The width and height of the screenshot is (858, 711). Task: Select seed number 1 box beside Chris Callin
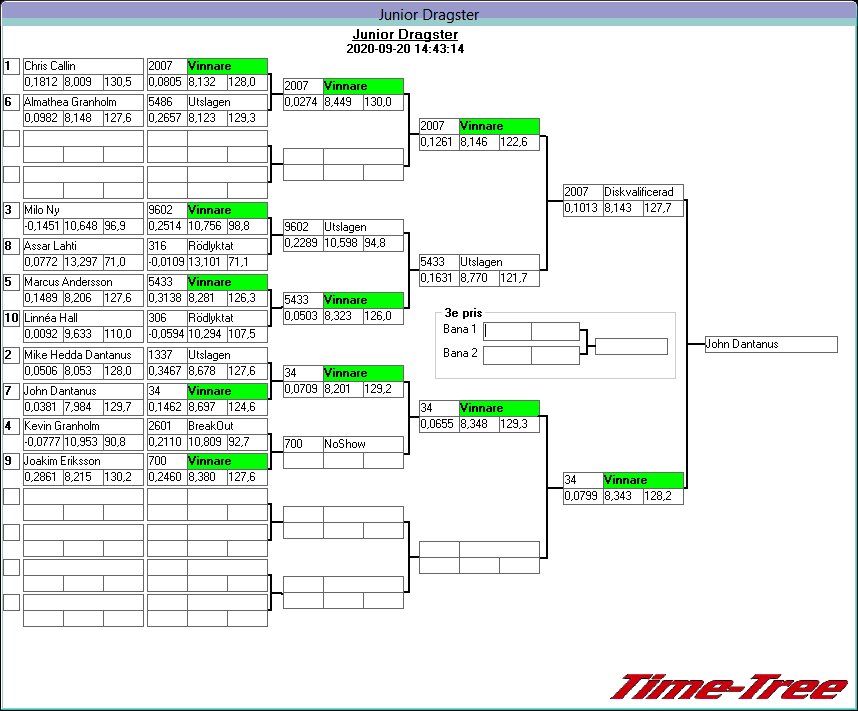pos(11,66)
